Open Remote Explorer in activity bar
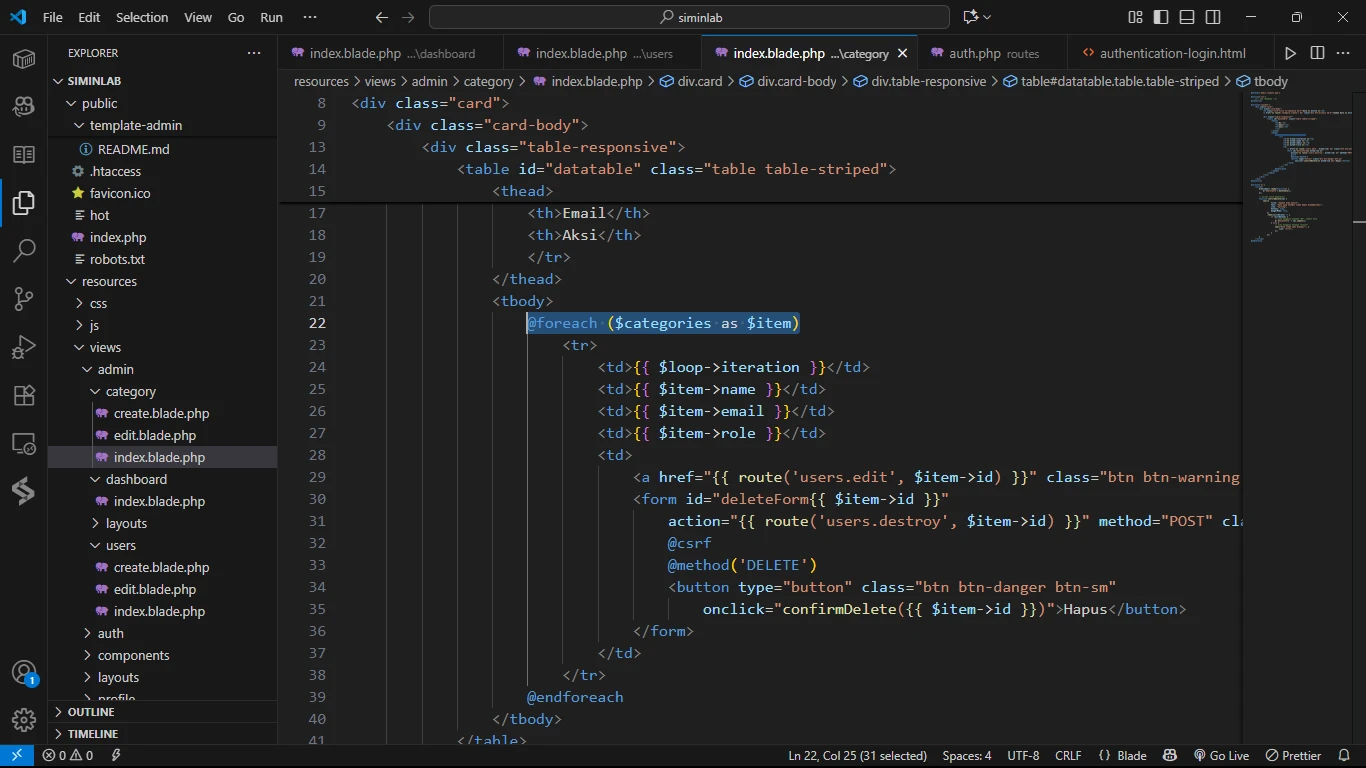The height and width of the screenshot is (768, 1366). click(24, 443)
